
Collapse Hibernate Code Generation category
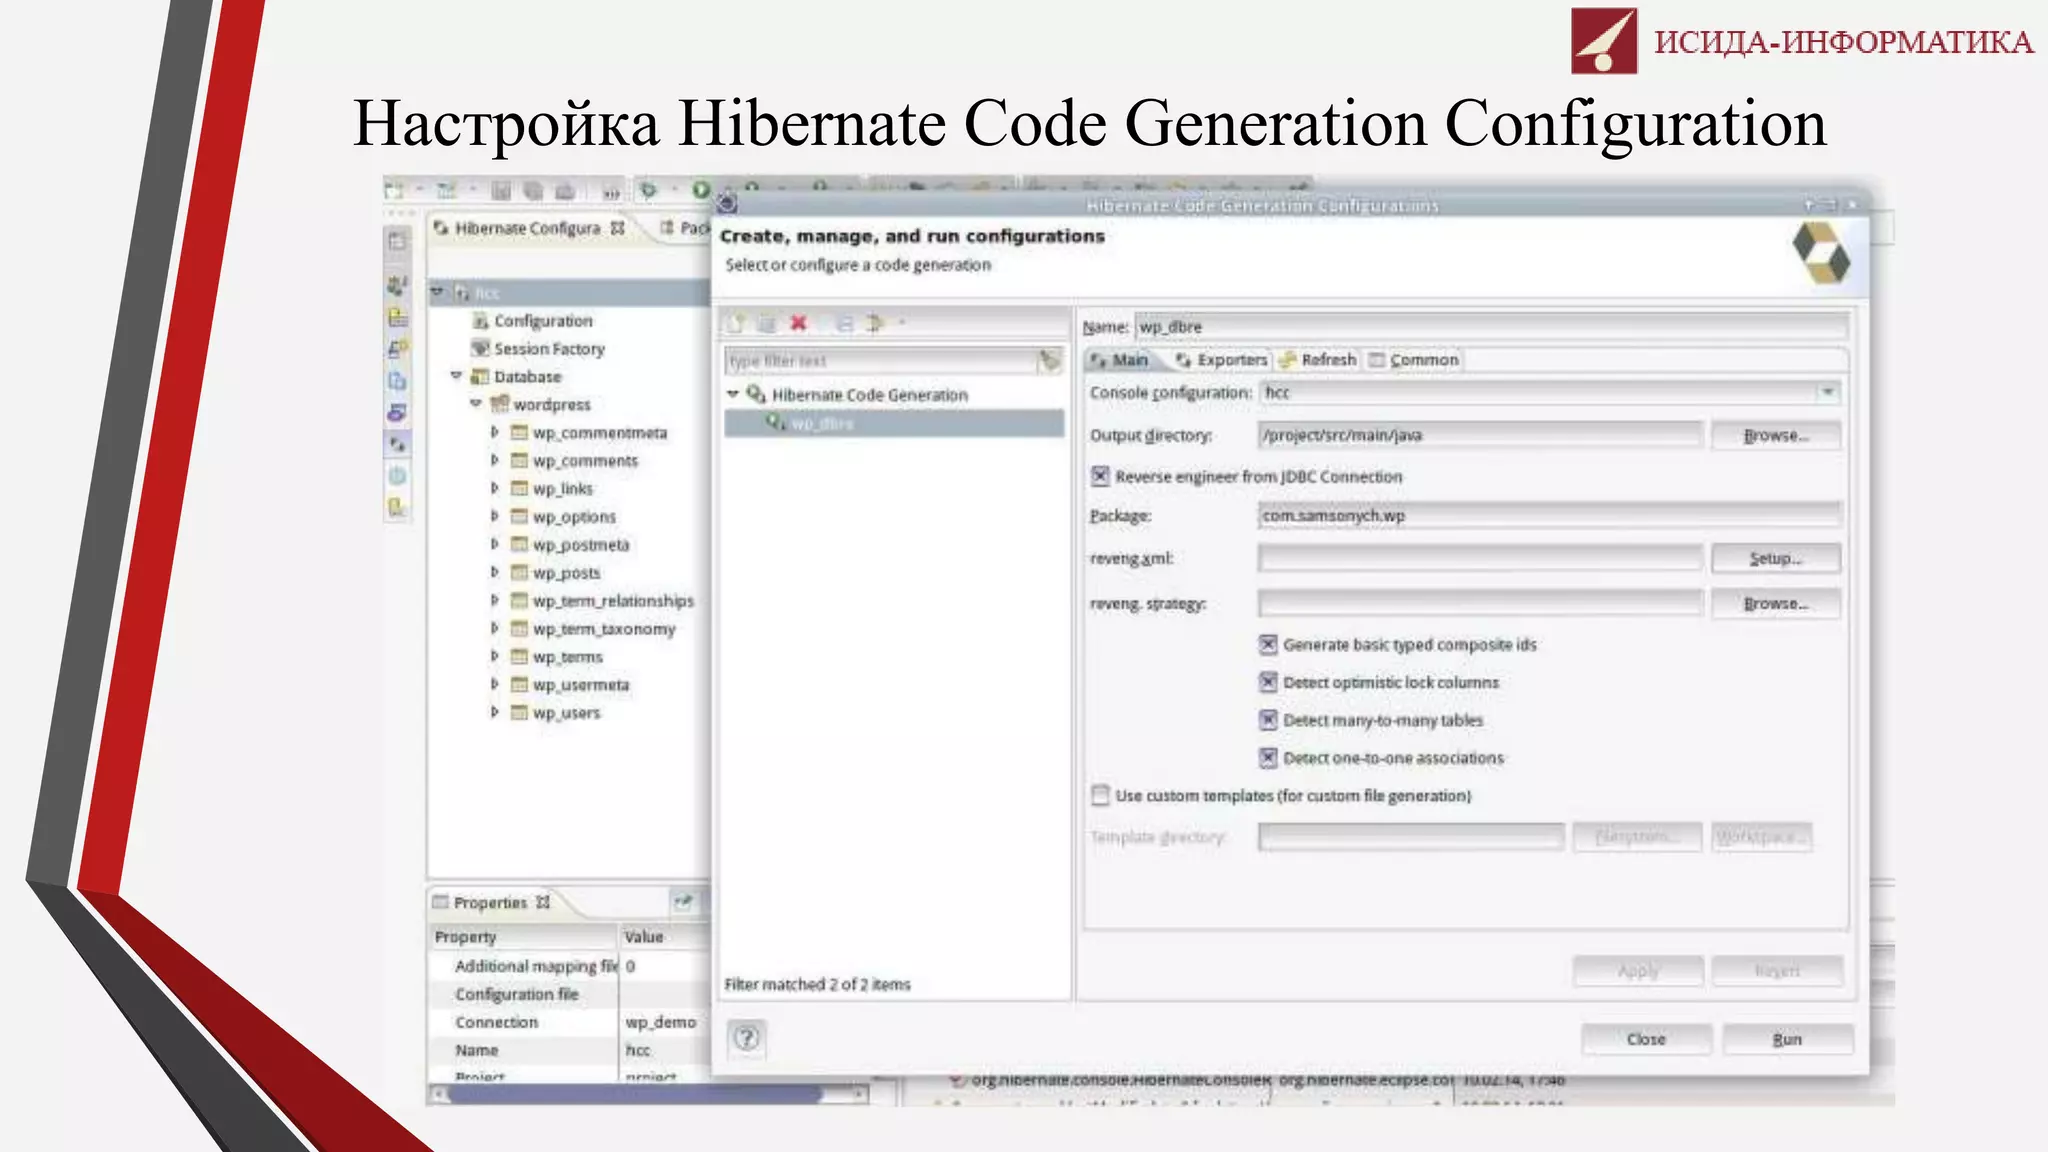pos(733,394)
